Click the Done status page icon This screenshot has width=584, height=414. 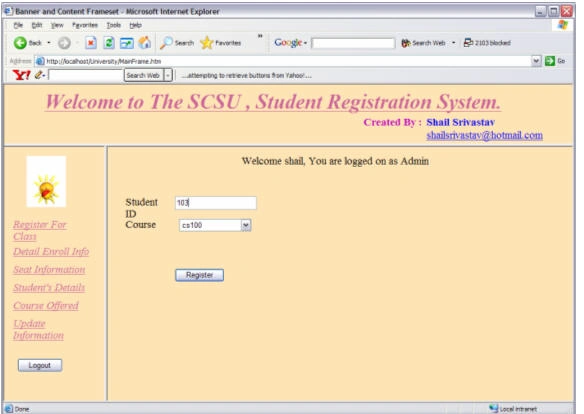click(9, 409)
